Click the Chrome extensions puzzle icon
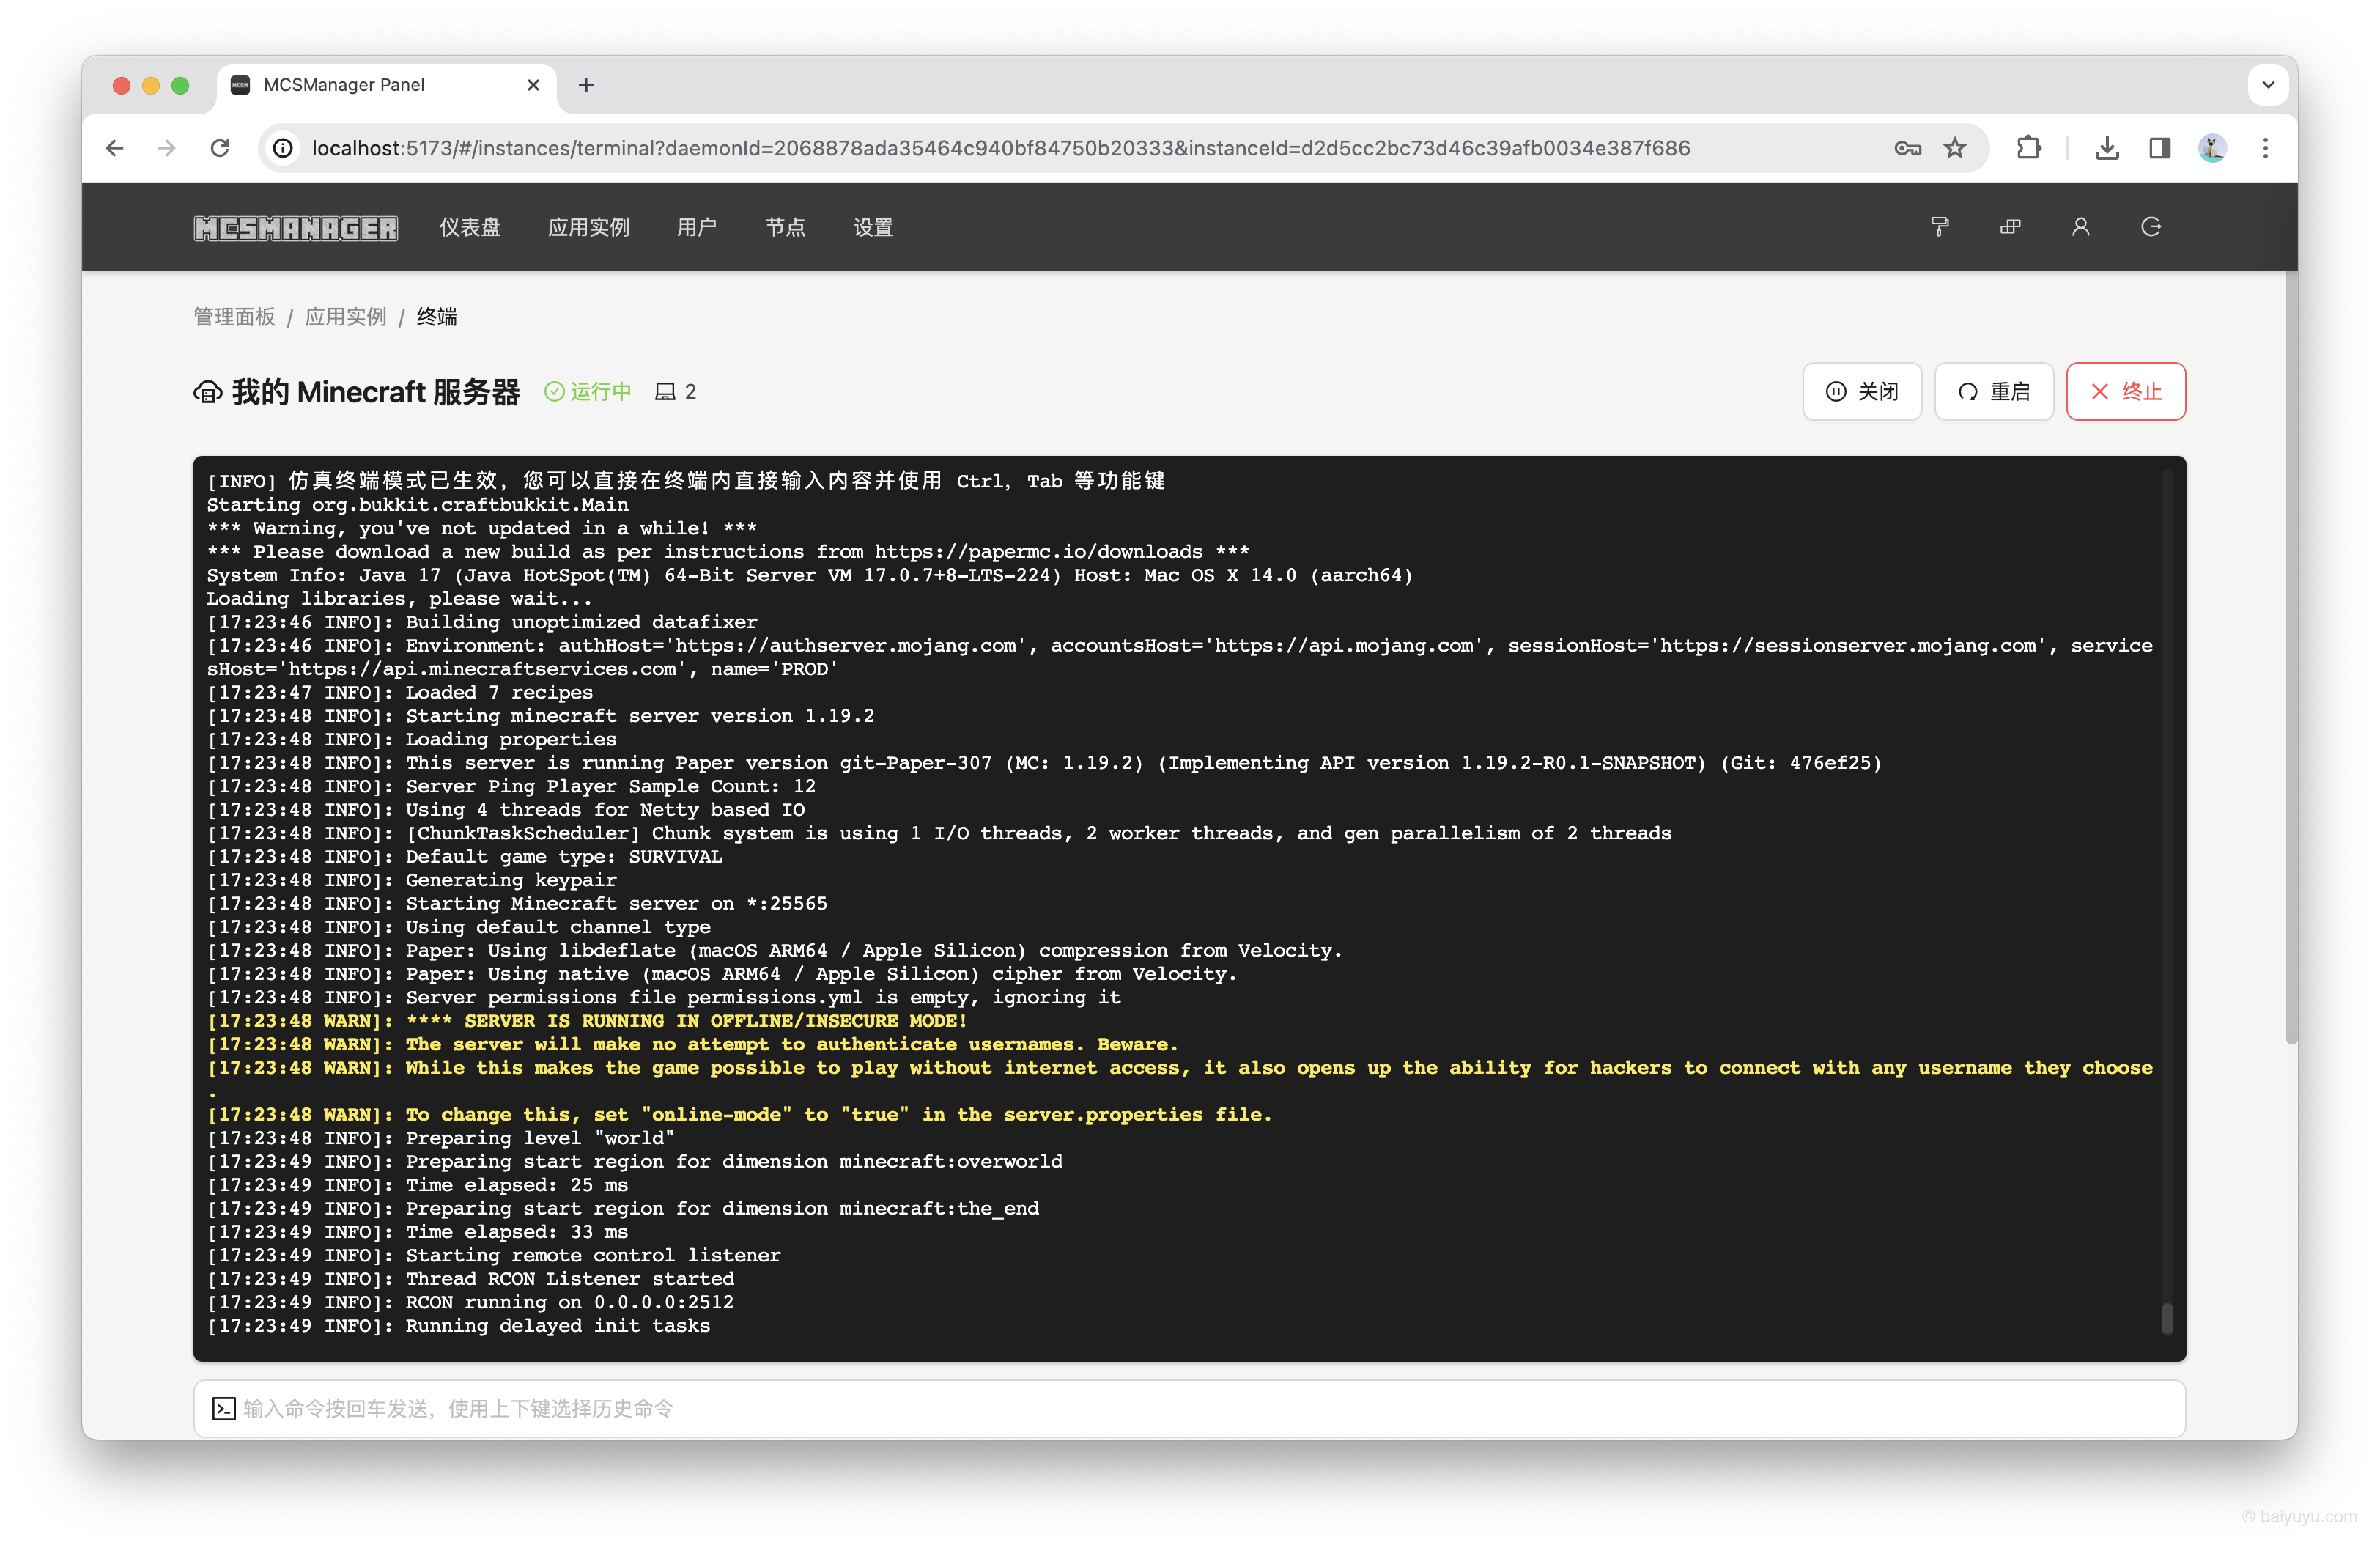2380x1548 pixels. [x=2028, y=148]
